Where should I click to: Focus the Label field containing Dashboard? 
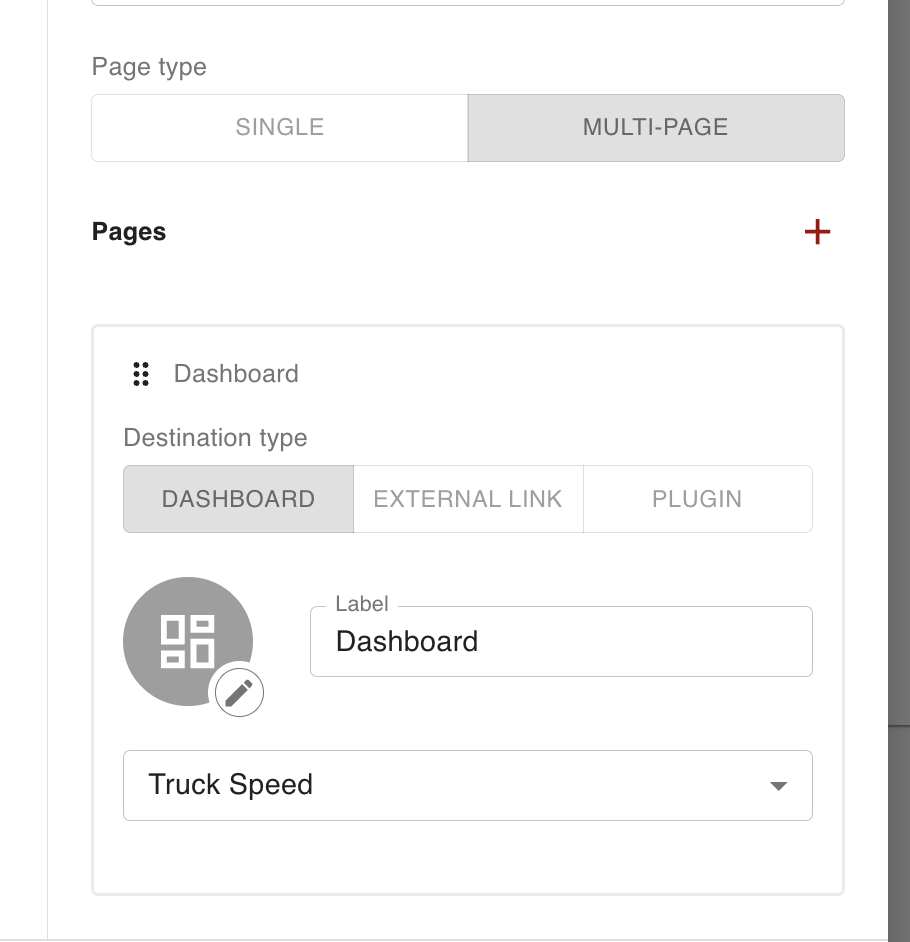(x=560, y=642)
